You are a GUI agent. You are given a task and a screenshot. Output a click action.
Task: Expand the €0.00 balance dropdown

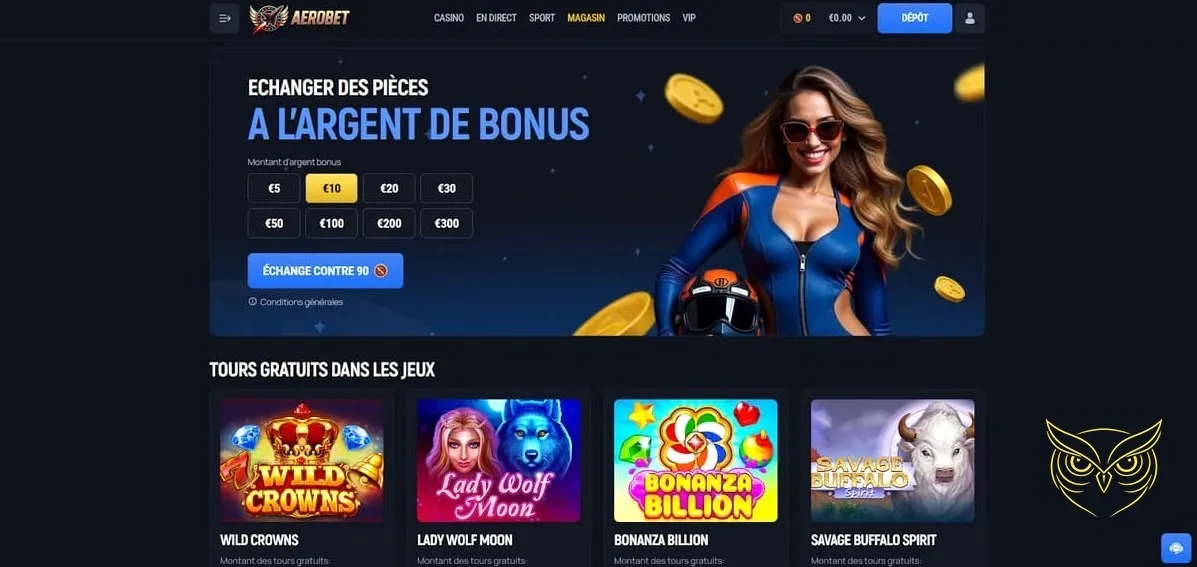(847, 18)
